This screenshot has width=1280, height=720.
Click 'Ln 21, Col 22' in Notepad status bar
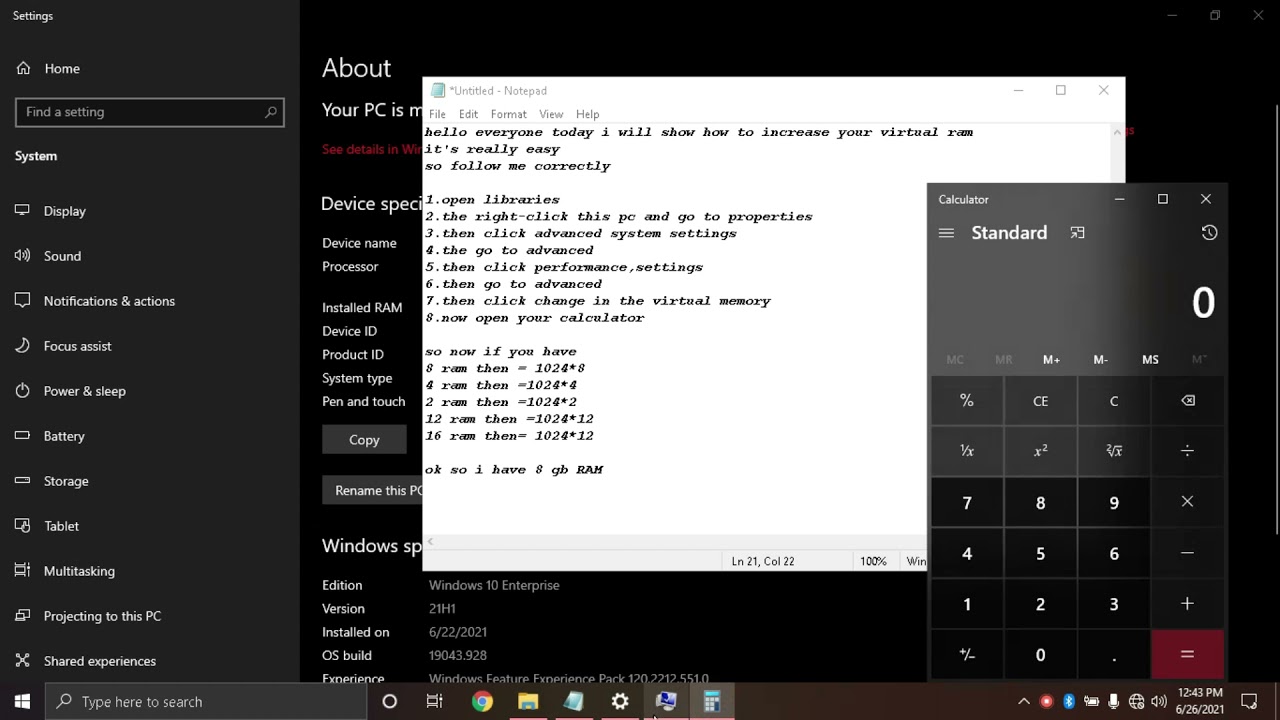(x=763, y=561)
